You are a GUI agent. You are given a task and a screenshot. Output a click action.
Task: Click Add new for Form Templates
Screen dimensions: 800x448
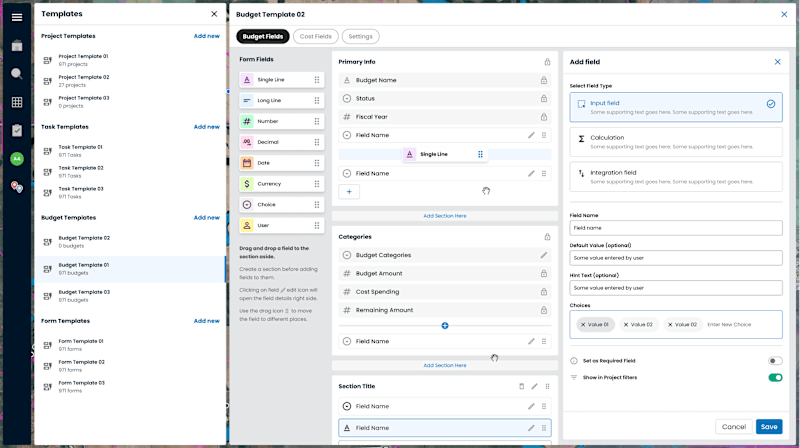coord(207,321)
